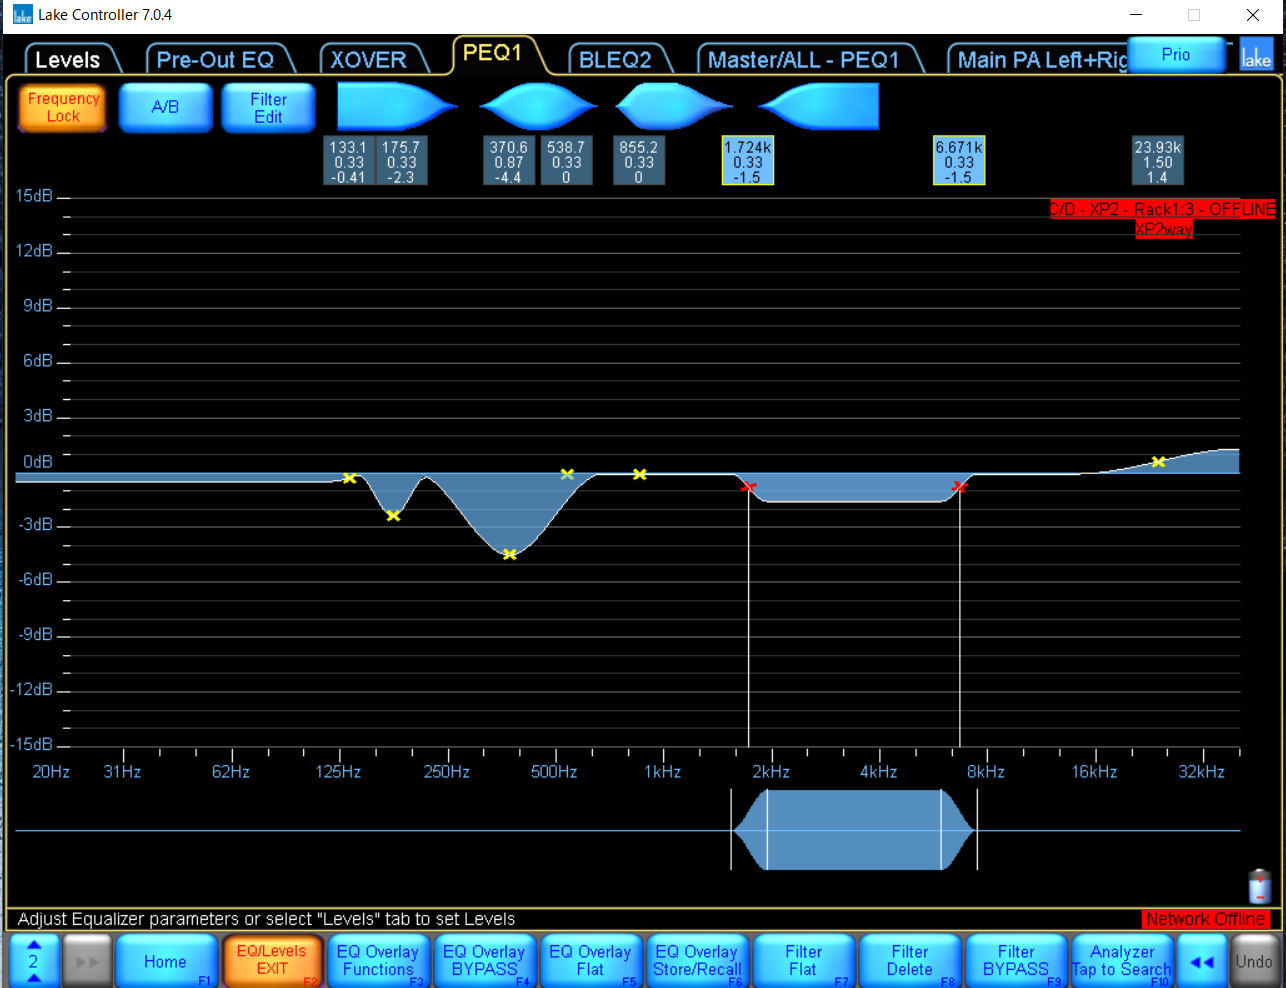The image size is (1286, 988).
Task: Click the greyed double right arrow button
Action: [87, 961]
